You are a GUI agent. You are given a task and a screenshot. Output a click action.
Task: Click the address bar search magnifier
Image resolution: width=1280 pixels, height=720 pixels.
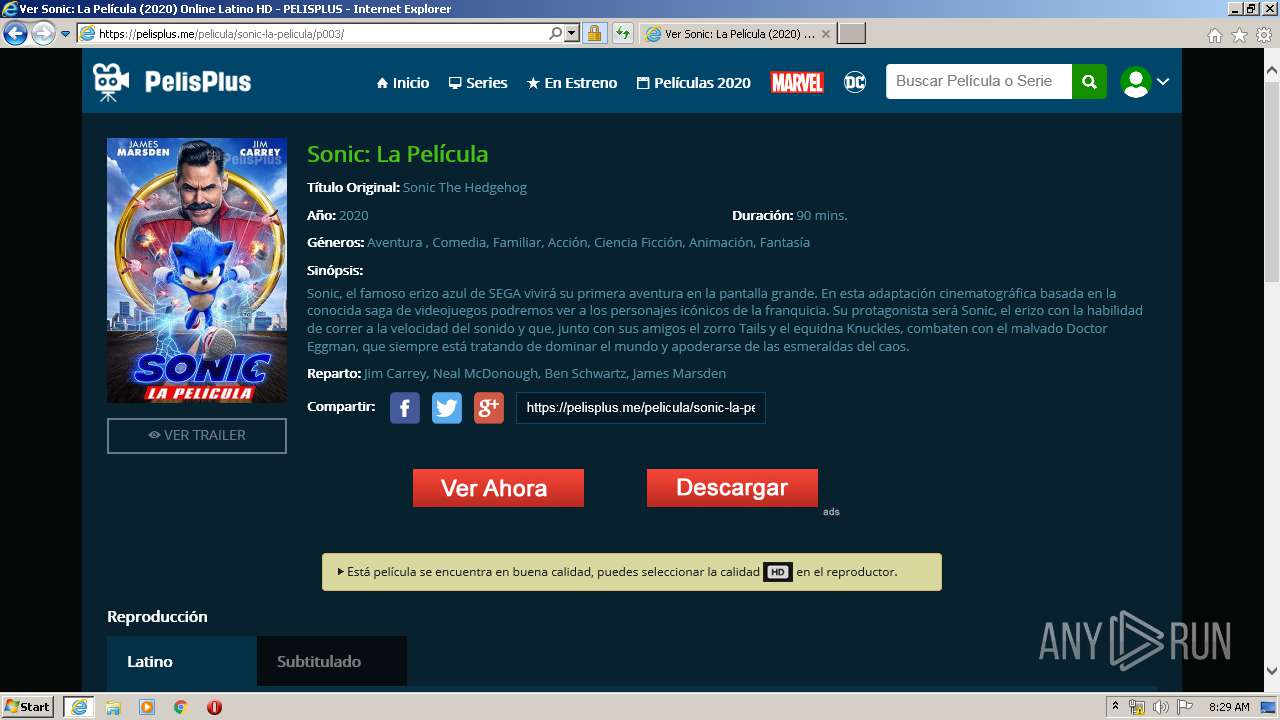(556, 34)
